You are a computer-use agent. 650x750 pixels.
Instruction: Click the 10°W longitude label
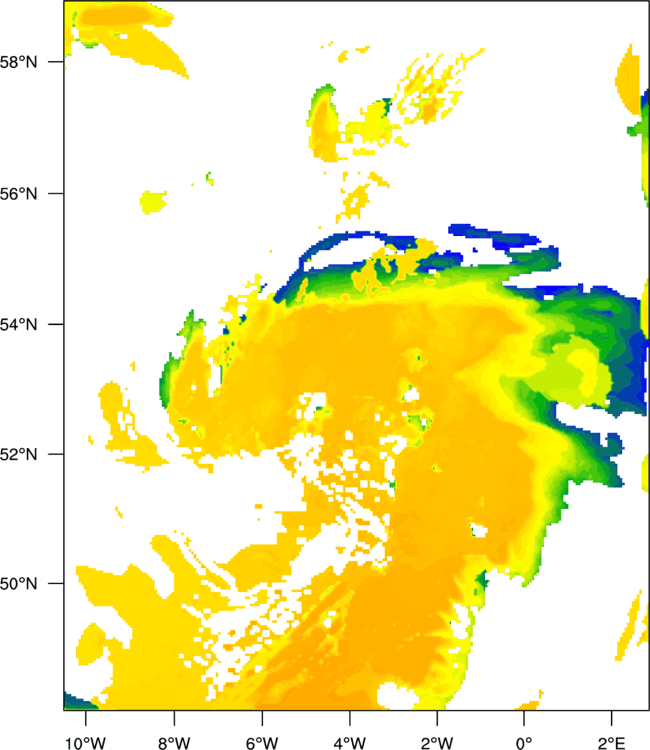(x=86, y=741)
